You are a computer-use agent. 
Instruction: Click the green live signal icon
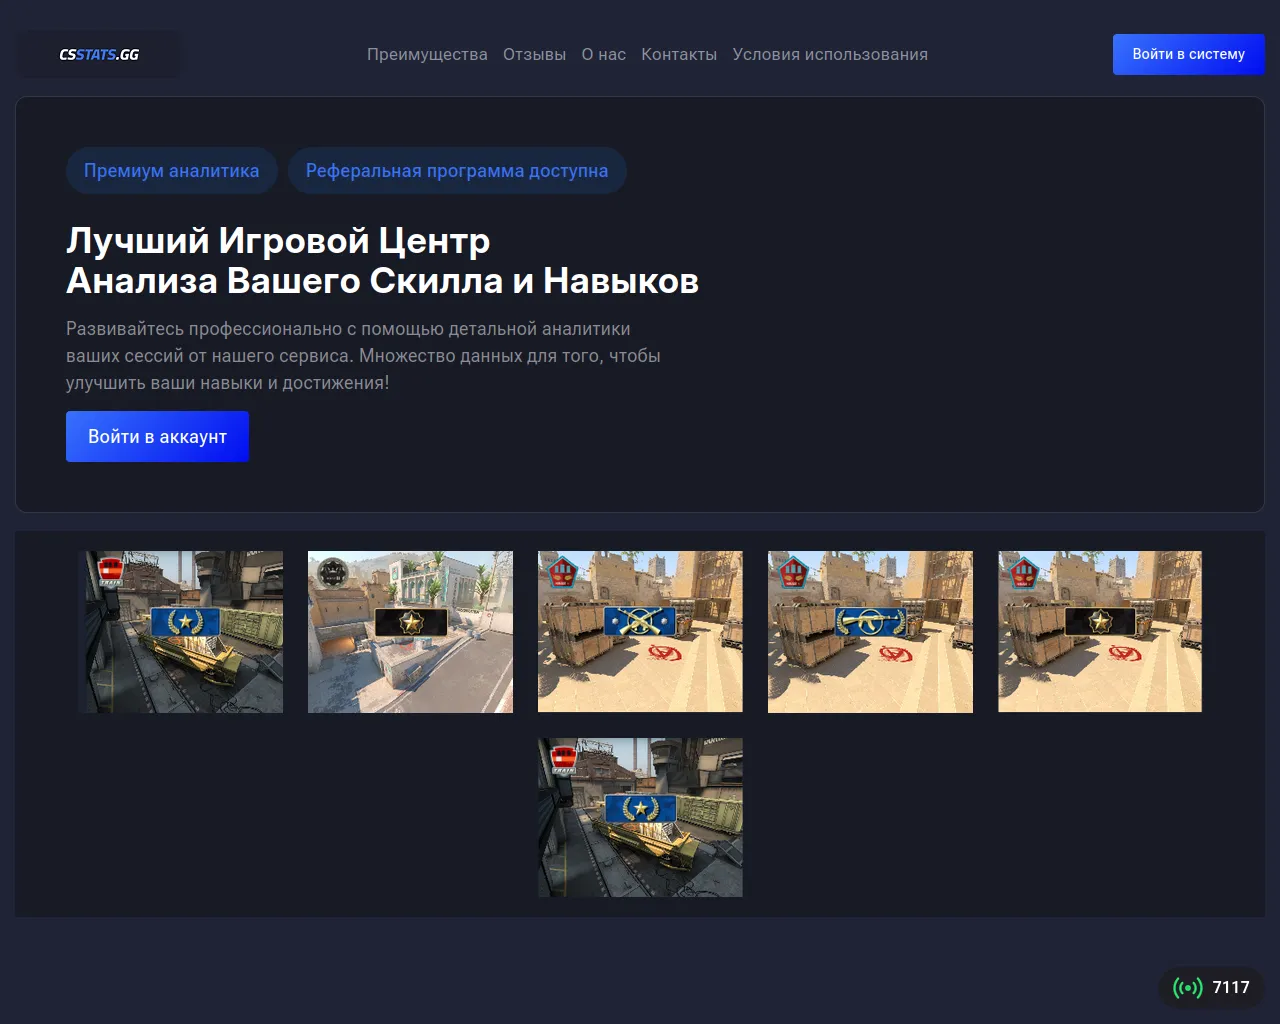[x=1187, y=988]
